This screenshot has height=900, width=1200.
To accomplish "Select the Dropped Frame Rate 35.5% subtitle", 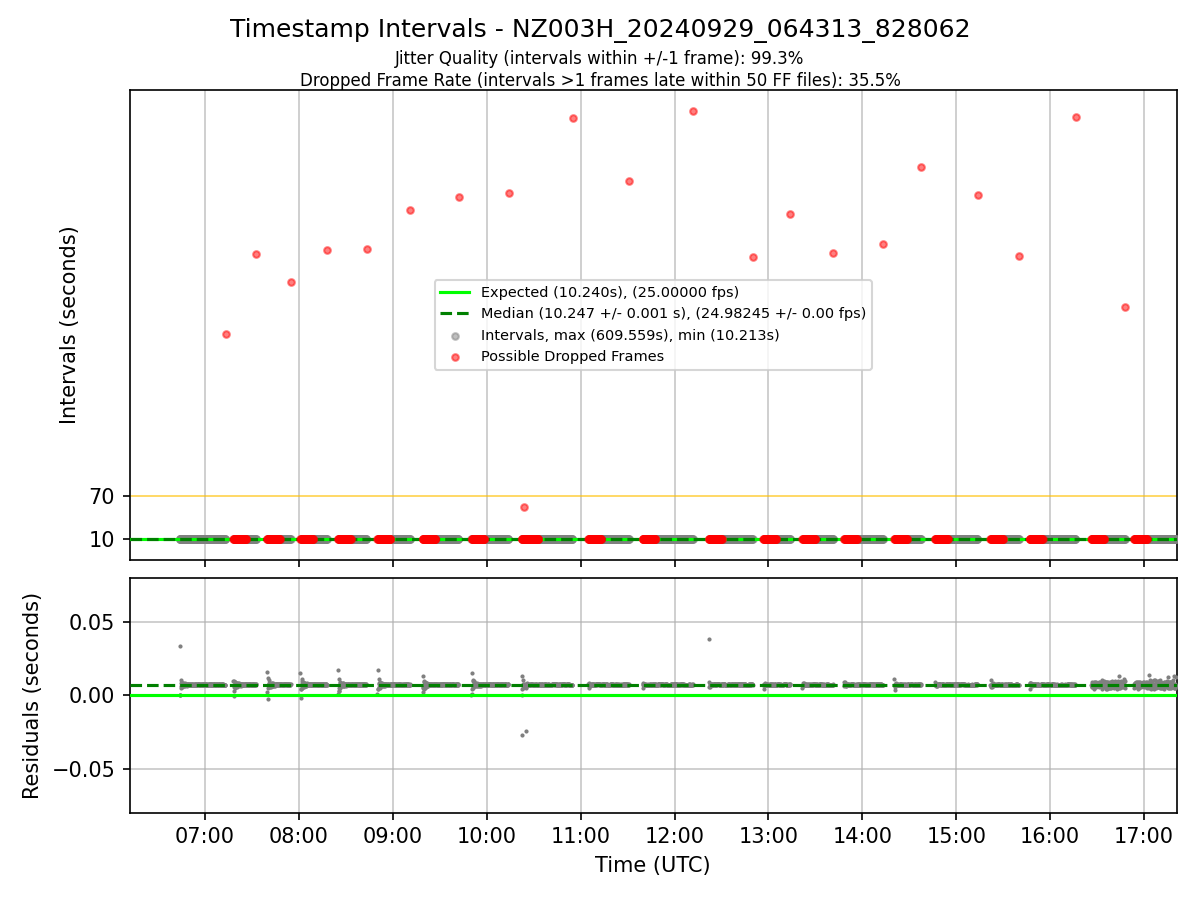I will pos(600,80).
